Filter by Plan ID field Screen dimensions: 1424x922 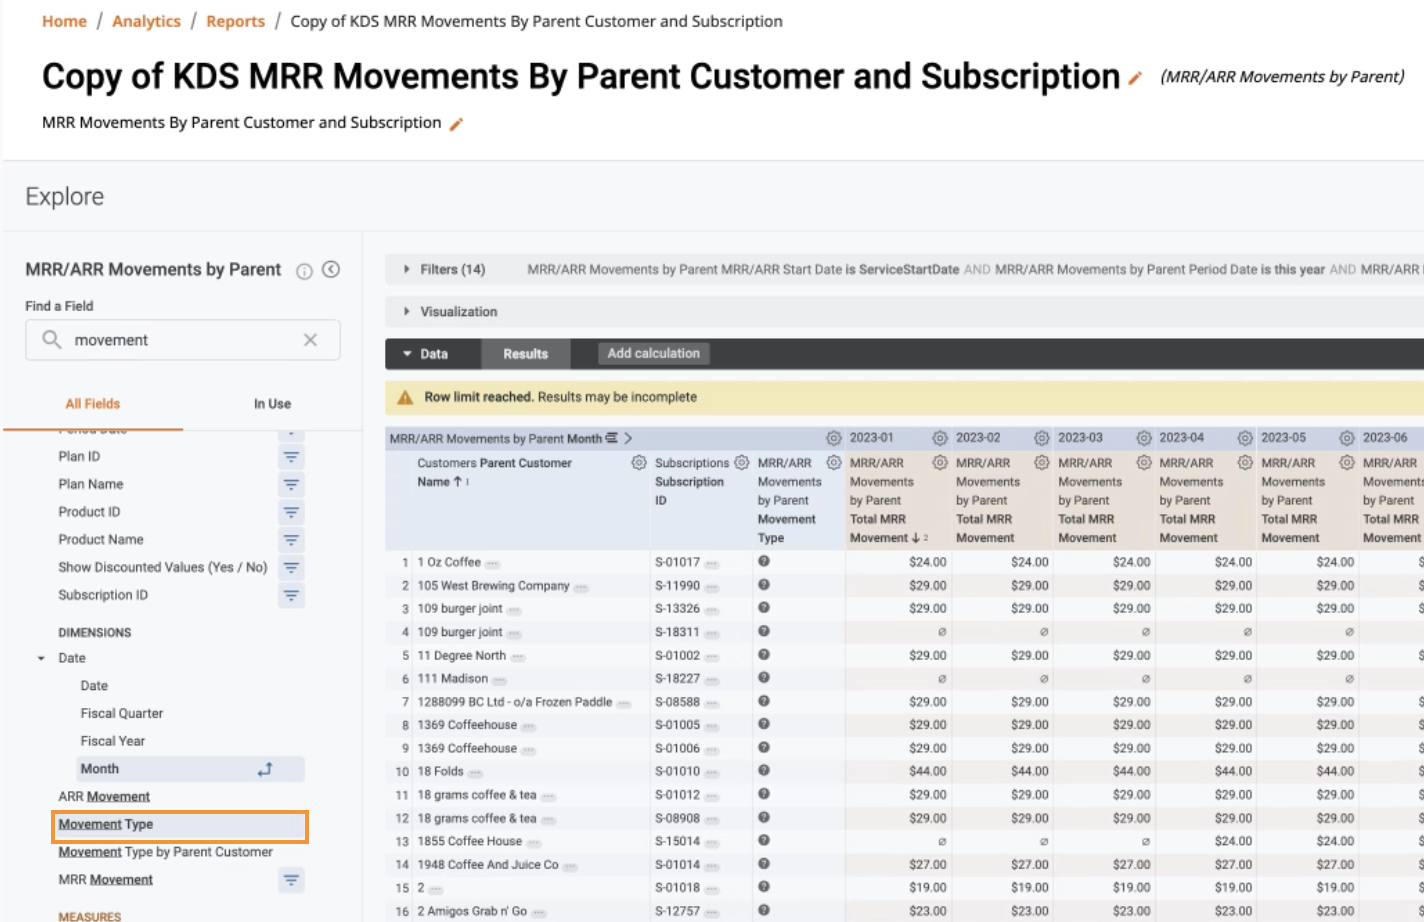(291, 457)
